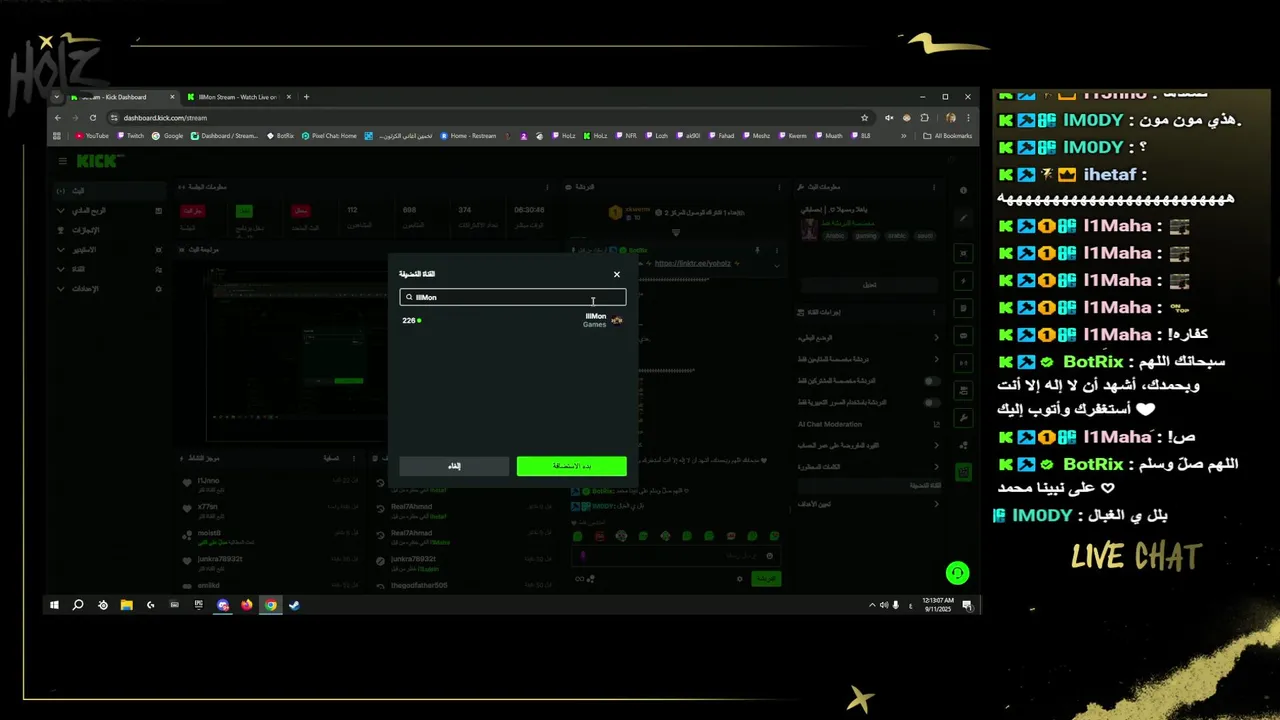Open the Home - Restream bookmark
This screenshot has height=720, width=1280.
click(469, 136)
